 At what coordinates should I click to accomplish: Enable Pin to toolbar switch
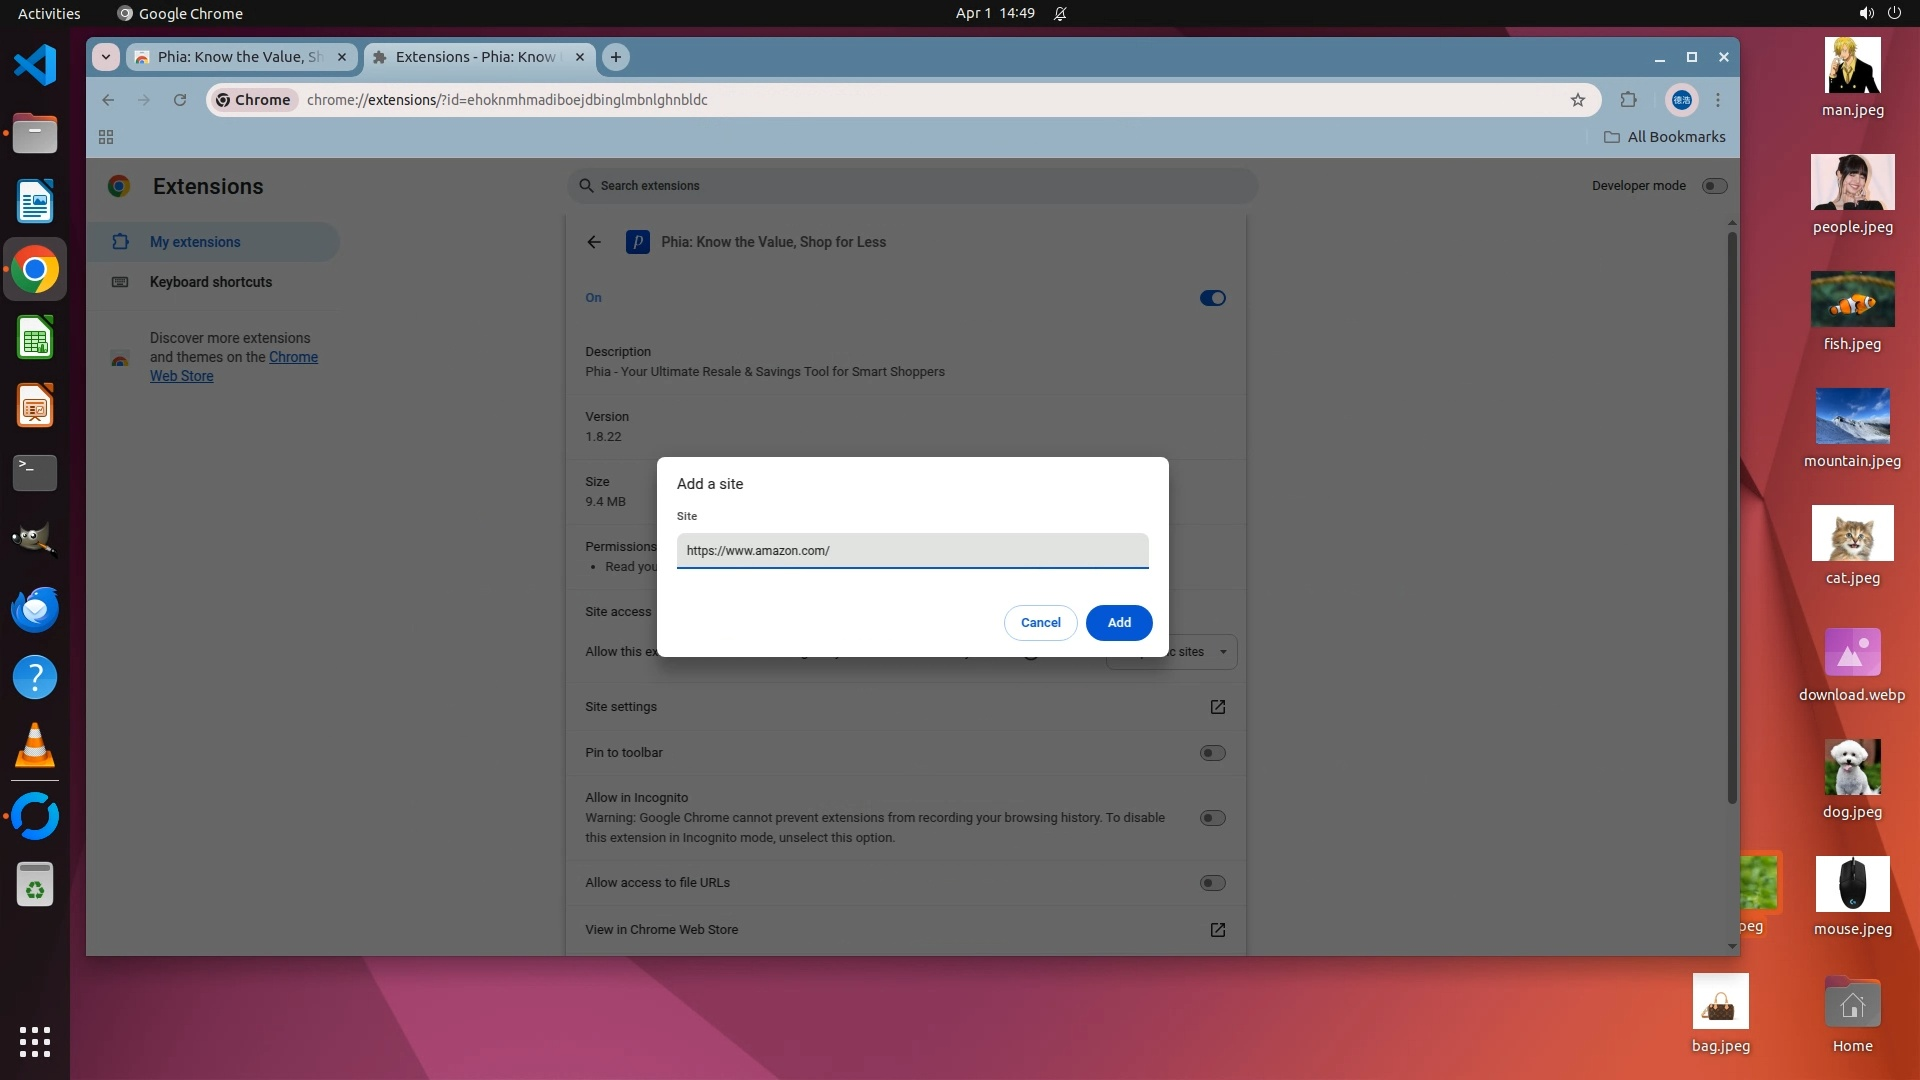(x=1212, y=753)
